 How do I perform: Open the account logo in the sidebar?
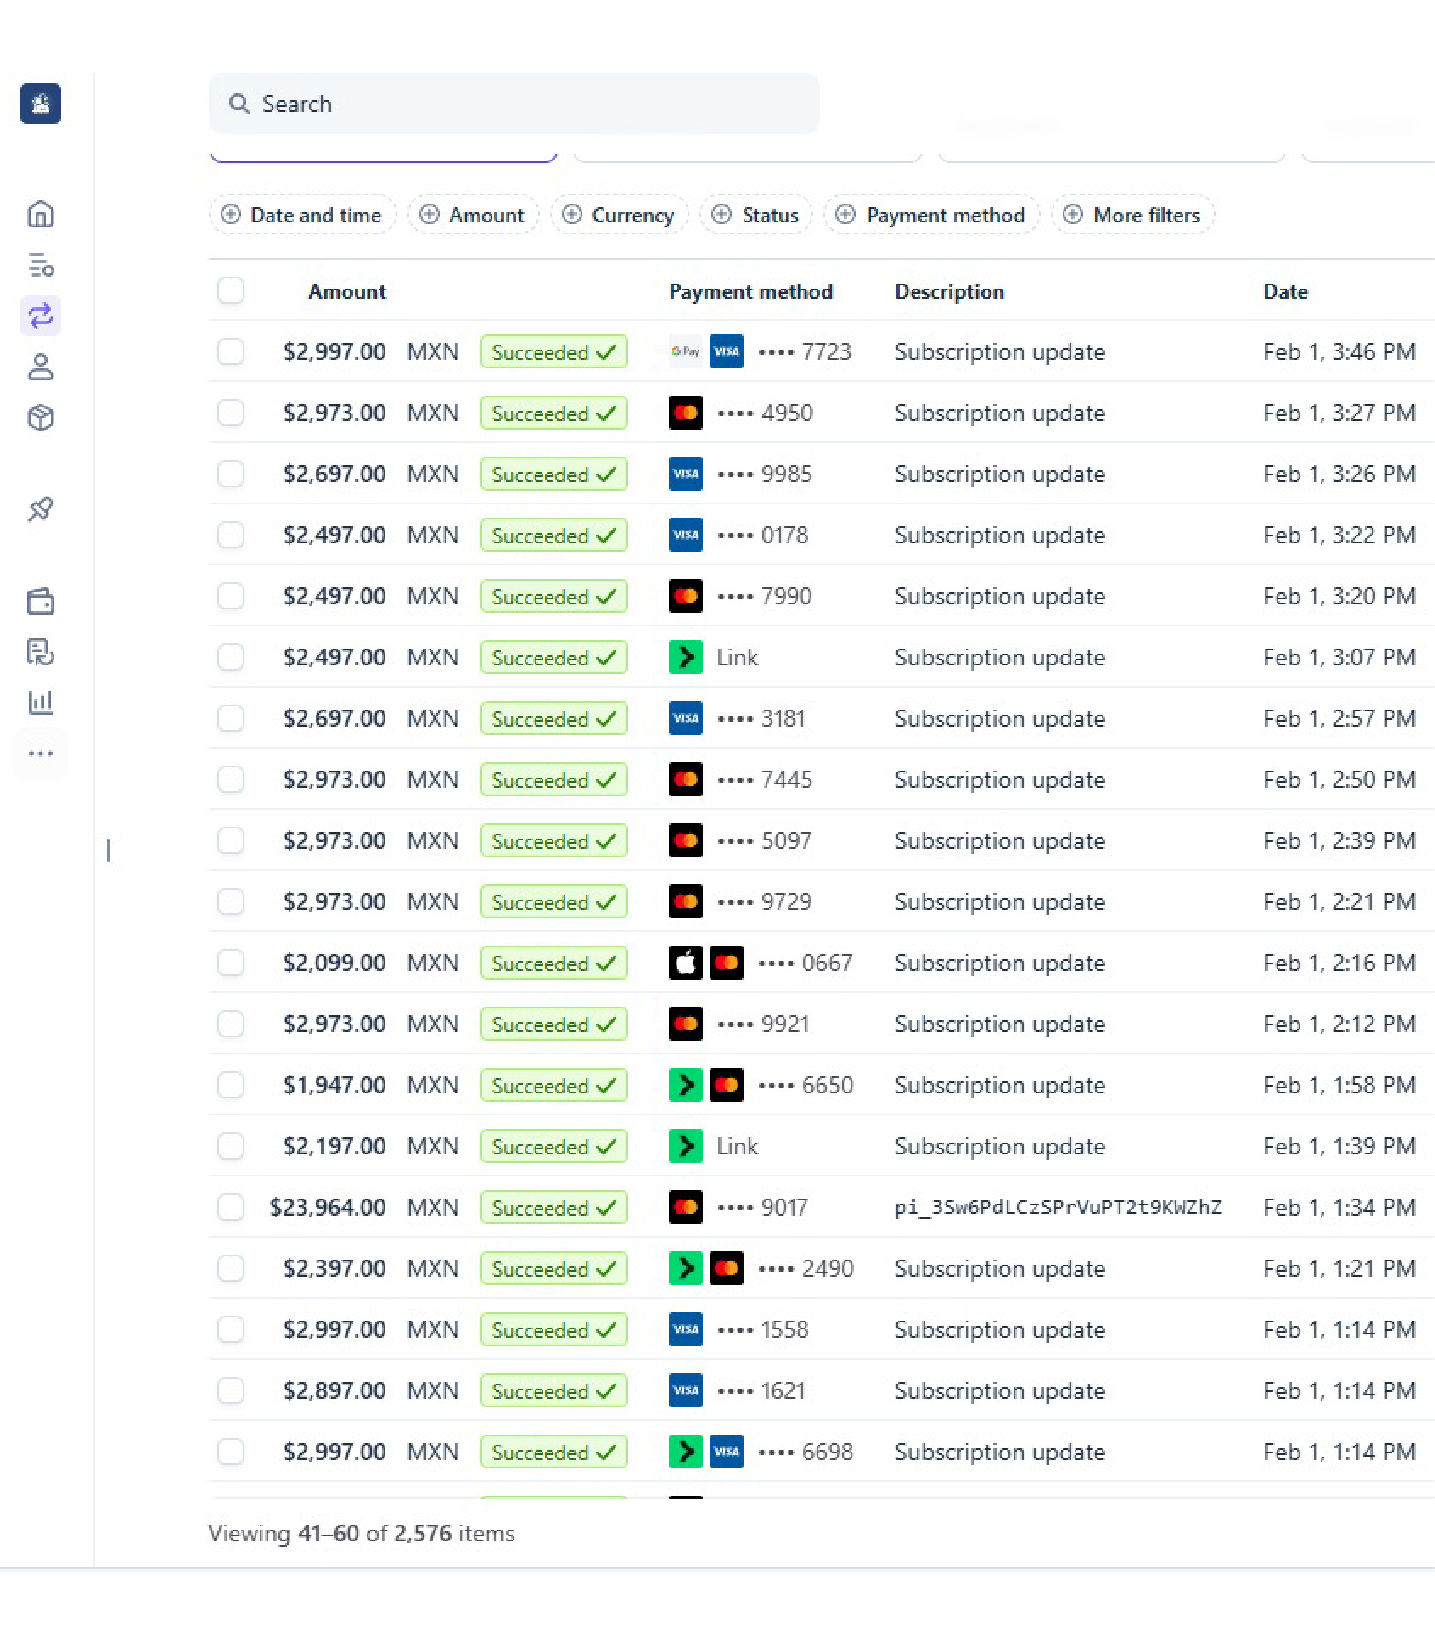(40, 103)
